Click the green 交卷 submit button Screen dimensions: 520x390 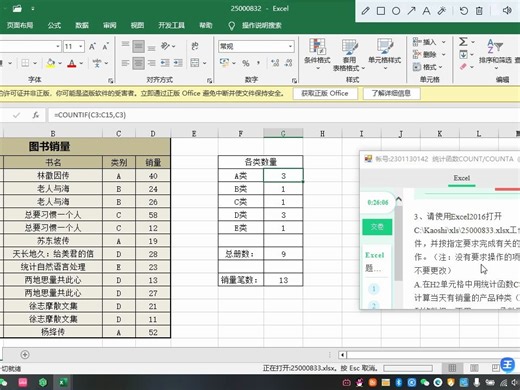(377, 227)
